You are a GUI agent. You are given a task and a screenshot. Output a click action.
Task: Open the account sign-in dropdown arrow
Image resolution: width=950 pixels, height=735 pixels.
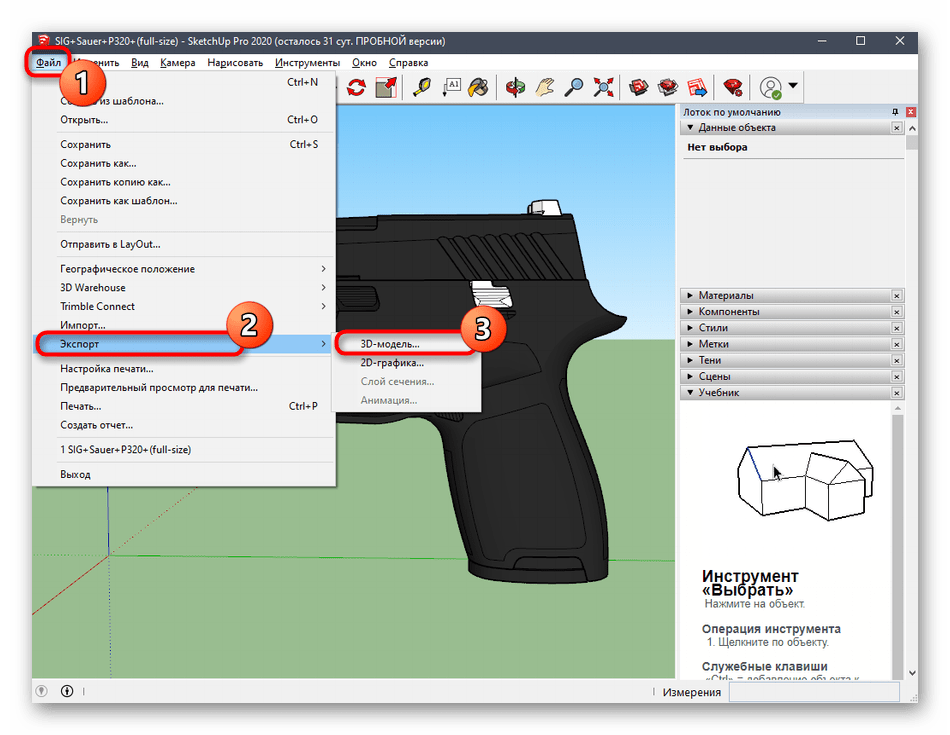(x=793, y=86)
